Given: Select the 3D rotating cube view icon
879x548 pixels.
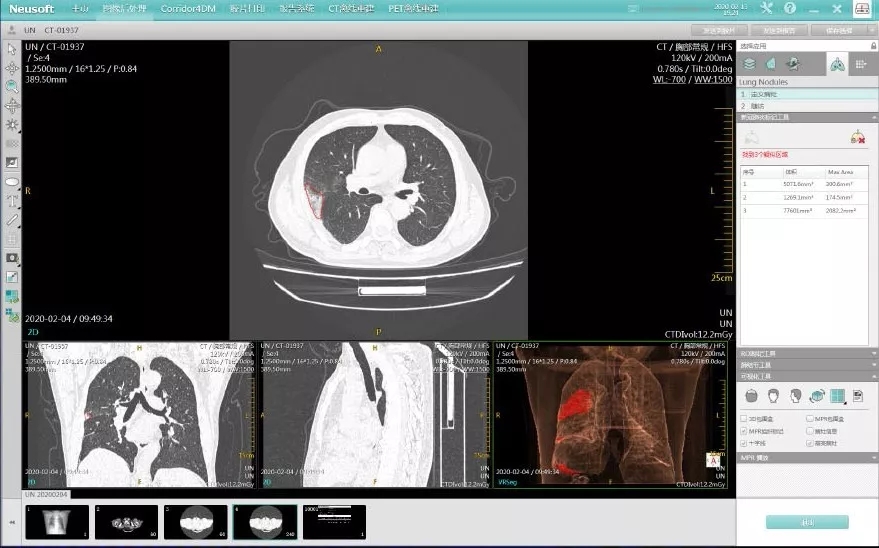Looking at the screenshot, I should (816, 396).
